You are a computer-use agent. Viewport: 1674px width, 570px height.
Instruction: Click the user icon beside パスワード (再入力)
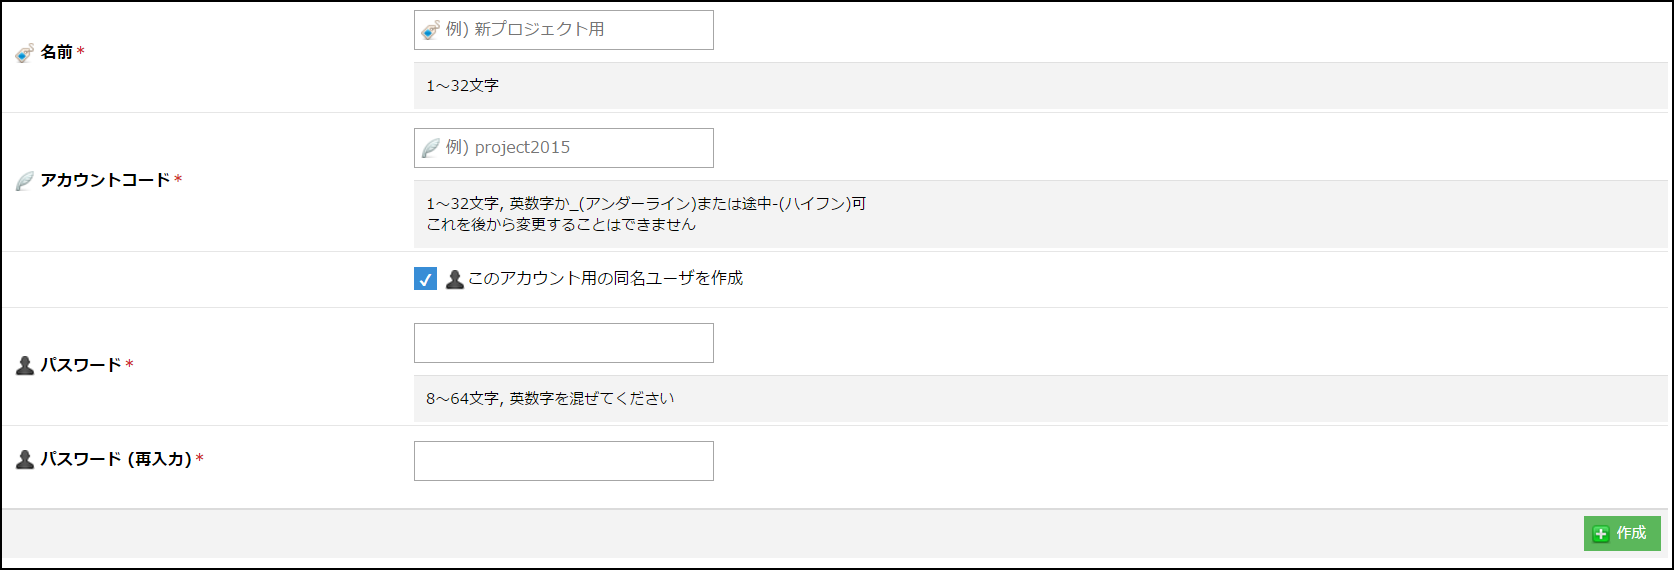(x=25, y=460)
